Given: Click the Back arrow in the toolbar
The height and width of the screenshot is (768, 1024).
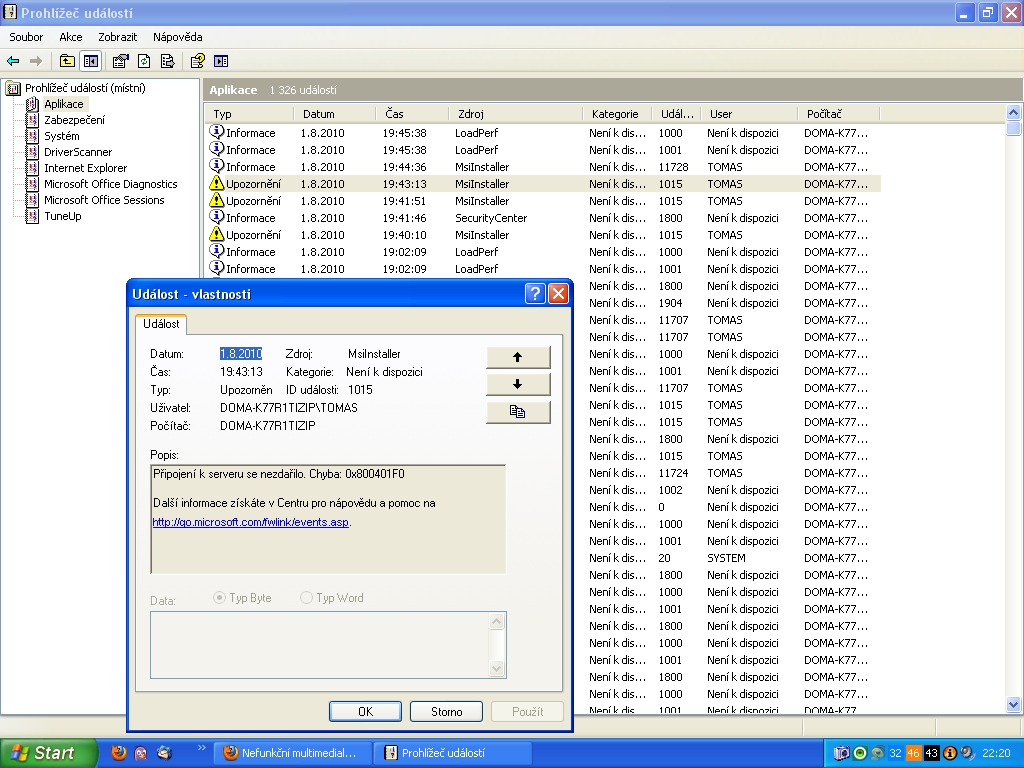Looking at the screenshot, I should point(13,61).
